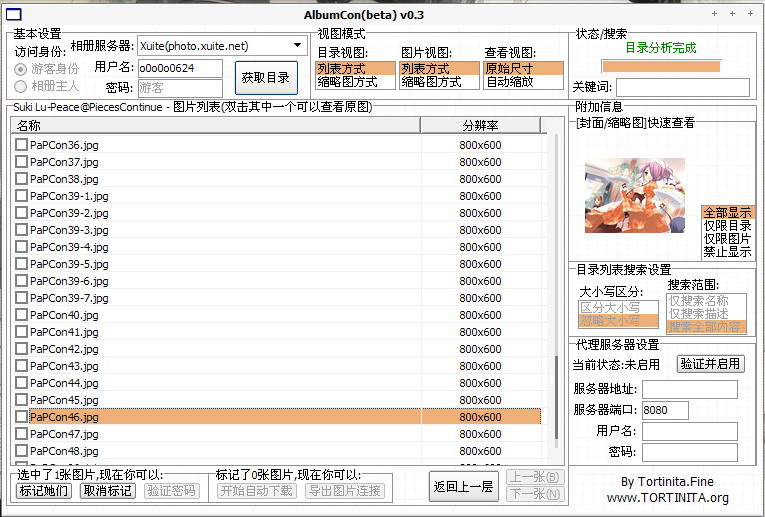Check the box for PaPCon43.jpg
The height and width of the screenshot is (517, 765).
coord(21,366)
